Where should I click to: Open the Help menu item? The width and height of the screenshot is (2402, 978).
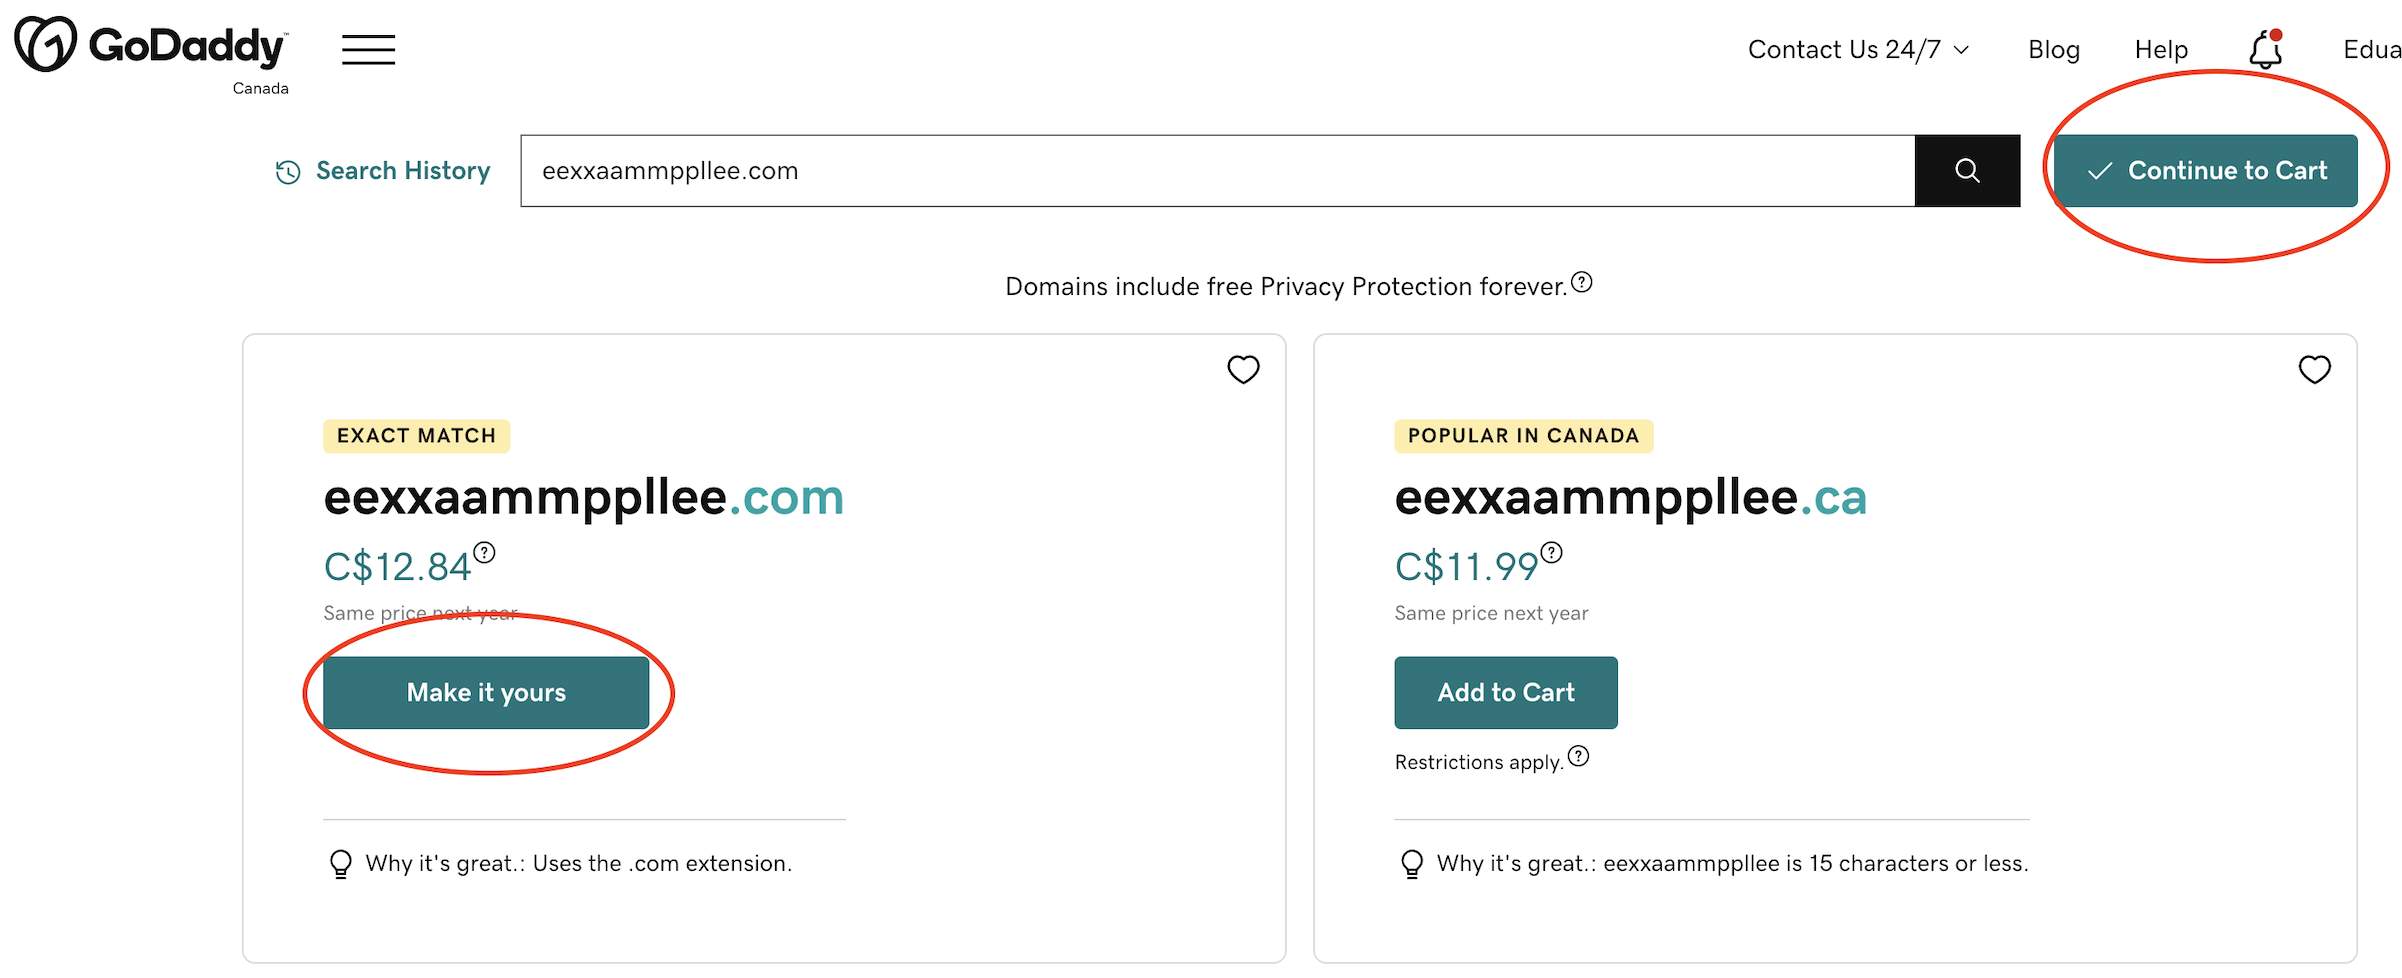(2161, 49)
